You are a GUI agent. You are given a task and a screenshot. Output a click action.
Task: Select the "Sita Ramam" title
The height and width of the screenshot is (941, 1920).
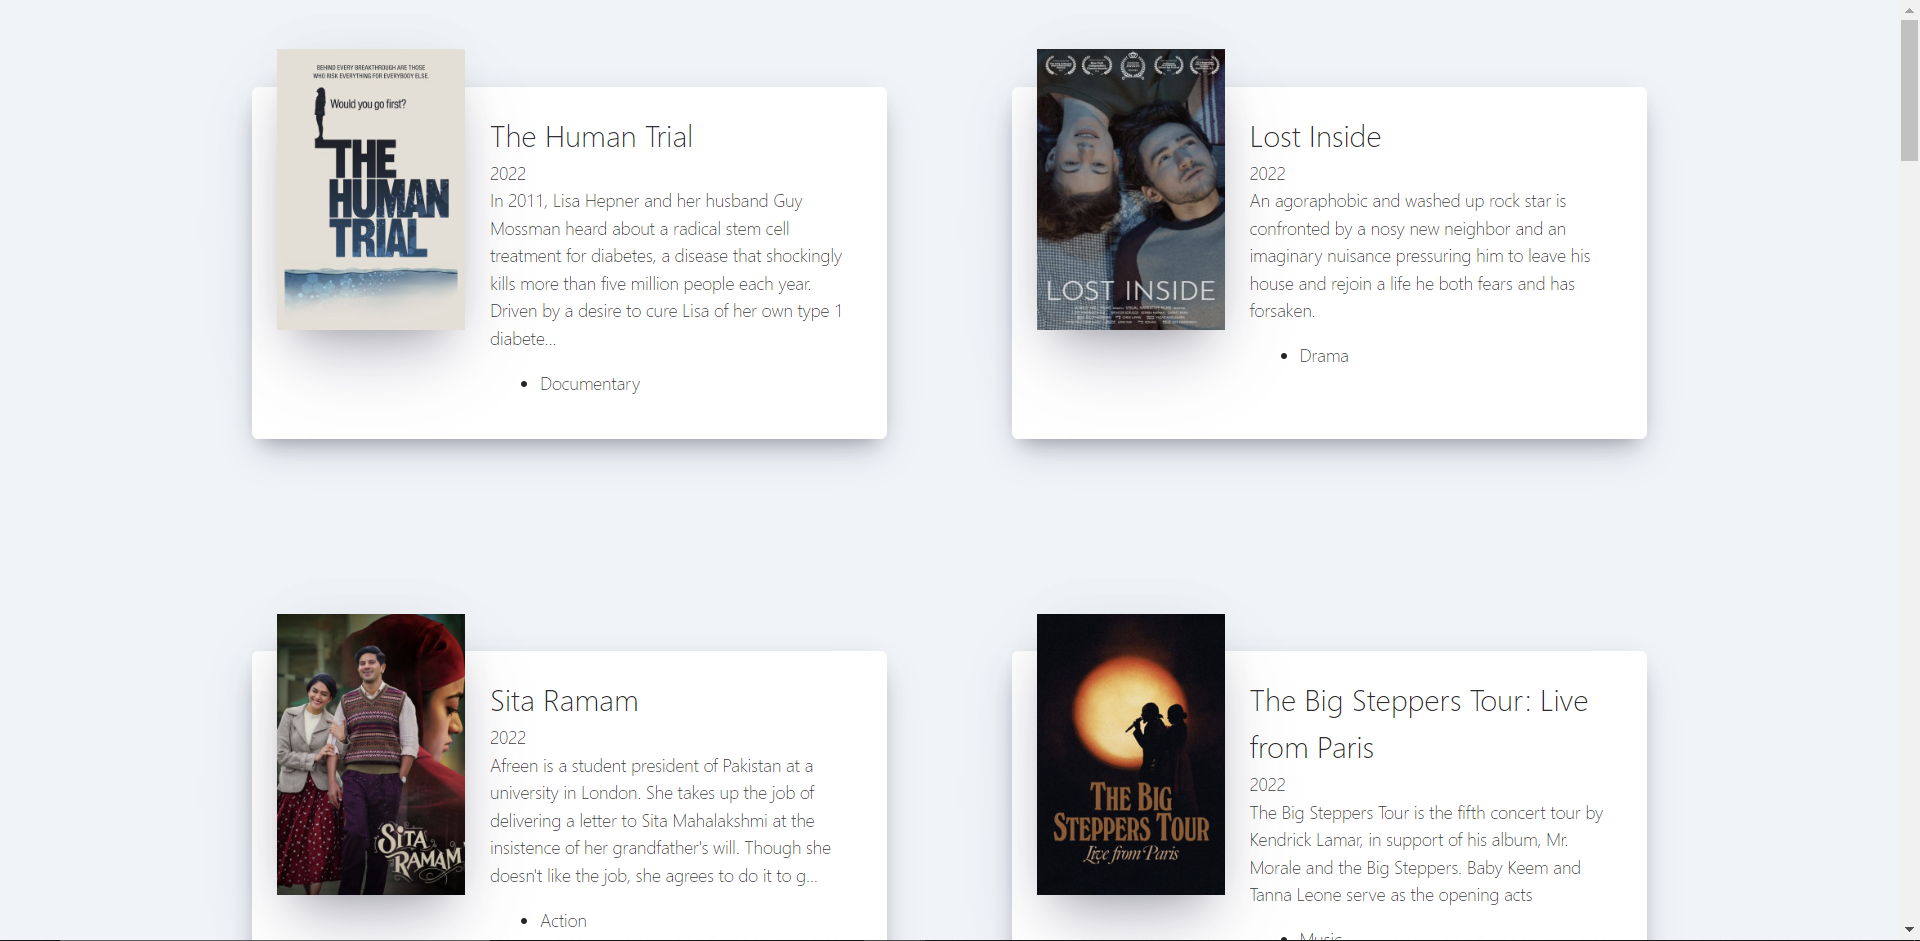click(x=563, y=701)
